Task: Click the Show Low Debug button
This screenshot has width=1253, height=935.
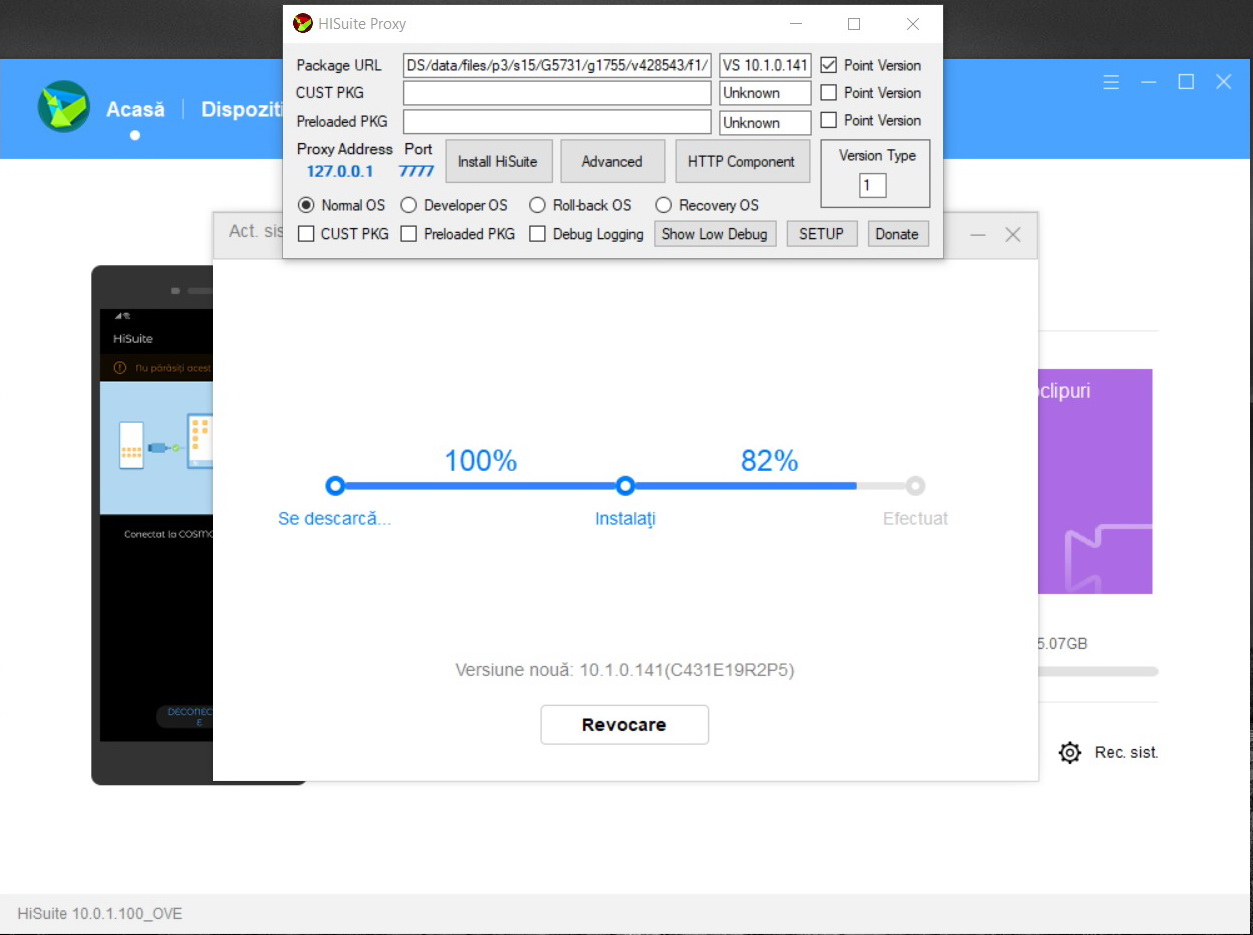Action: [715, 234]
